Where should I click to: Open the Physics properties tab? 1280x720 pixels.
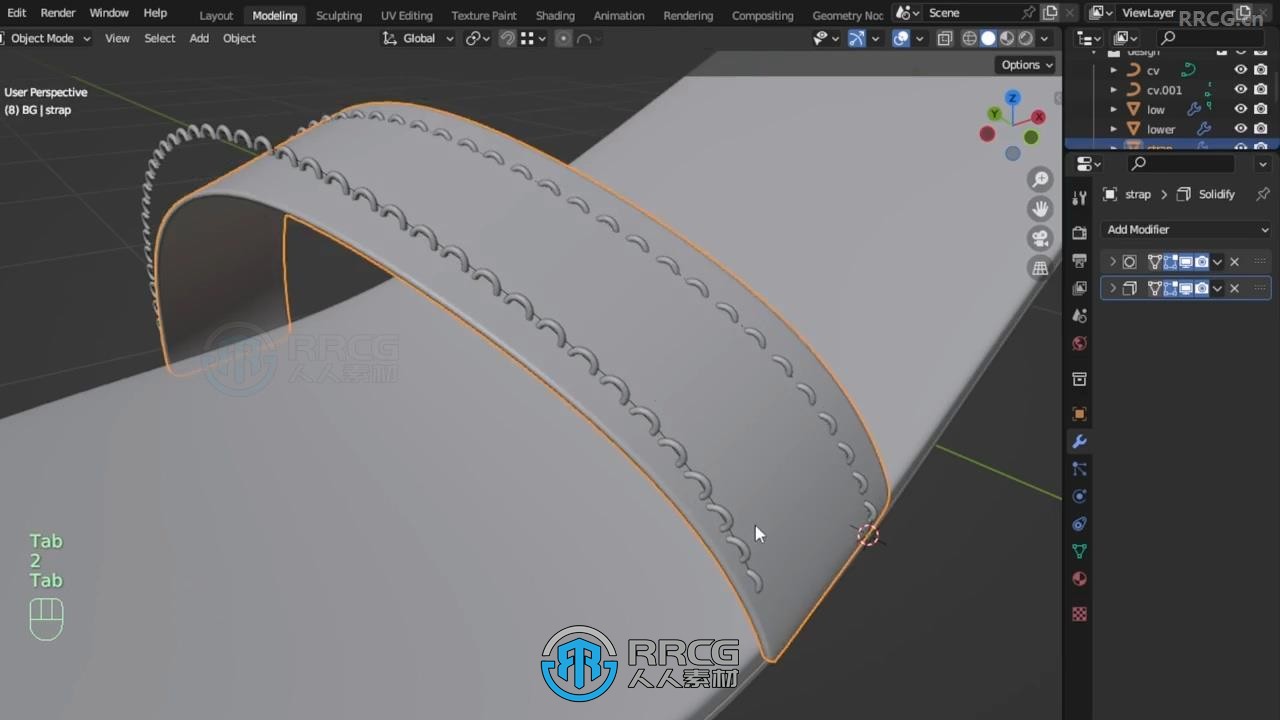tap(1079, 496)
